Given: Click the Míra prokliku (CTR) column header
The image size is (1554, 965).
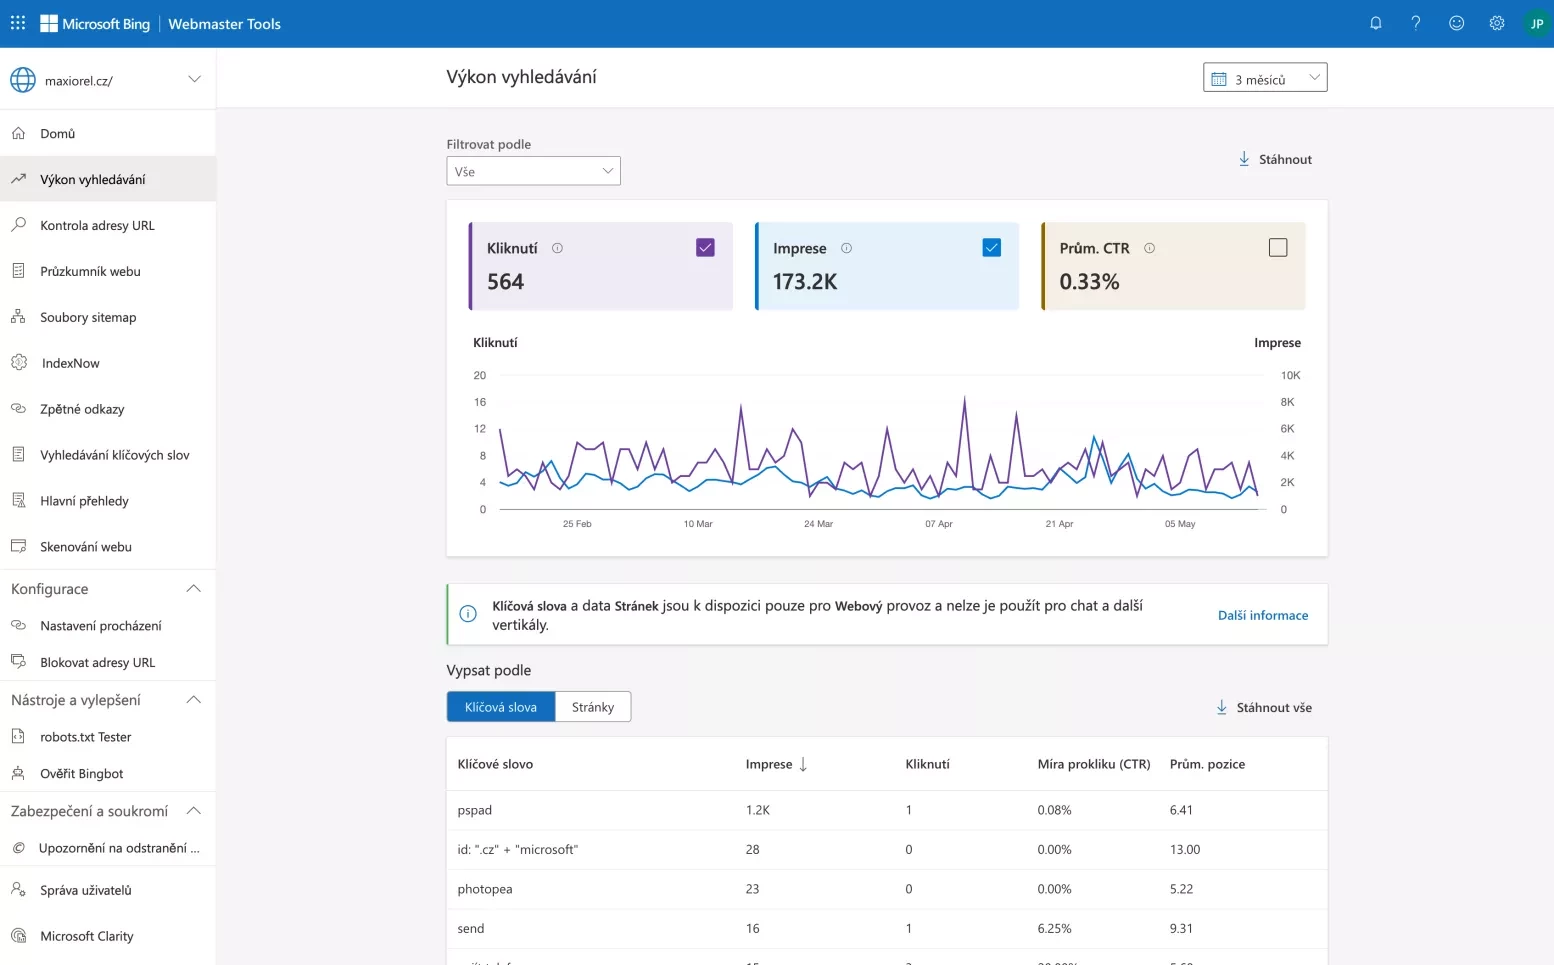Looking at the screenshot, I should [1094, 764].
